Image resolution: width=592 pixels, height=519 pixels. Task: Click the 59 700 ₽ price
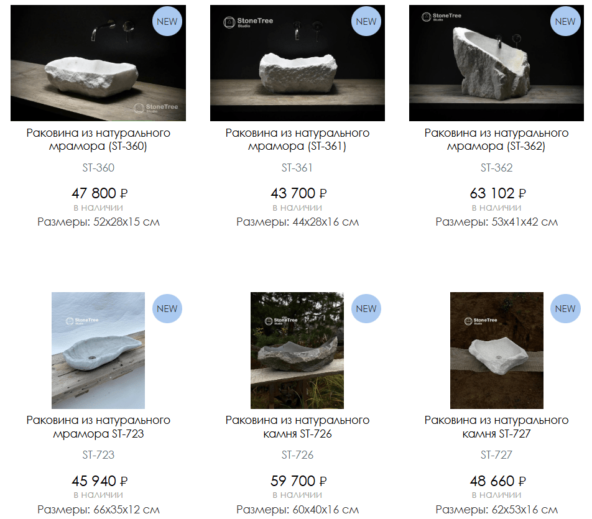[x=298, y=481]
